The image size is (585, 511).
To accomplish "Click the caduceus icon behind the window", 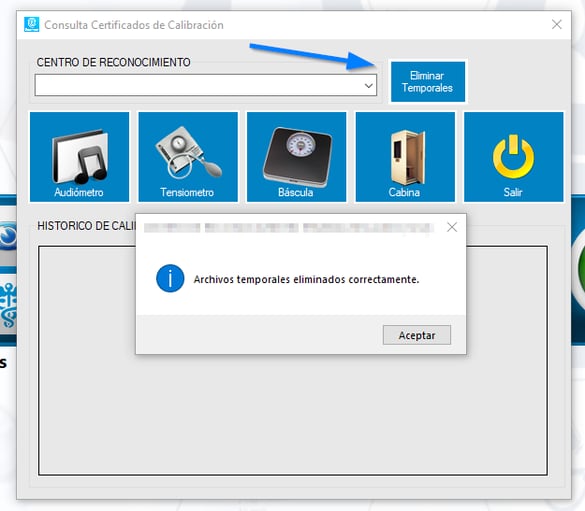I will coord(8,305).
